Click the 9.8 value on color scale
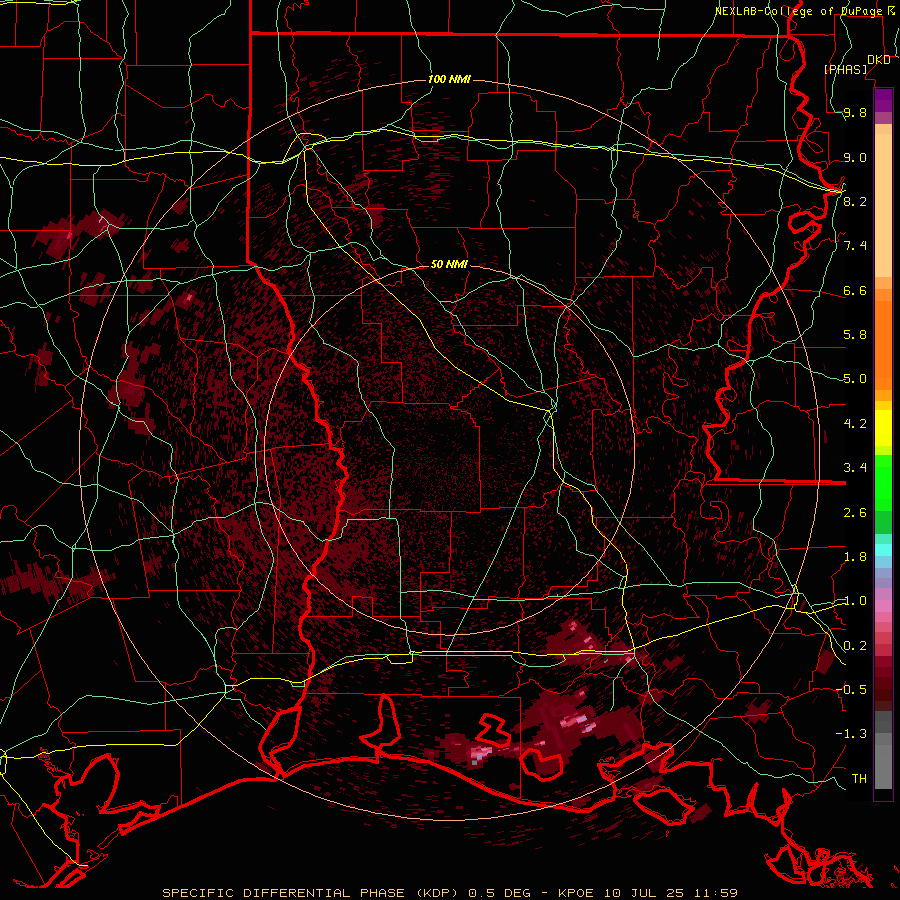This screenshot has width=900, height=900. point(855,113)
